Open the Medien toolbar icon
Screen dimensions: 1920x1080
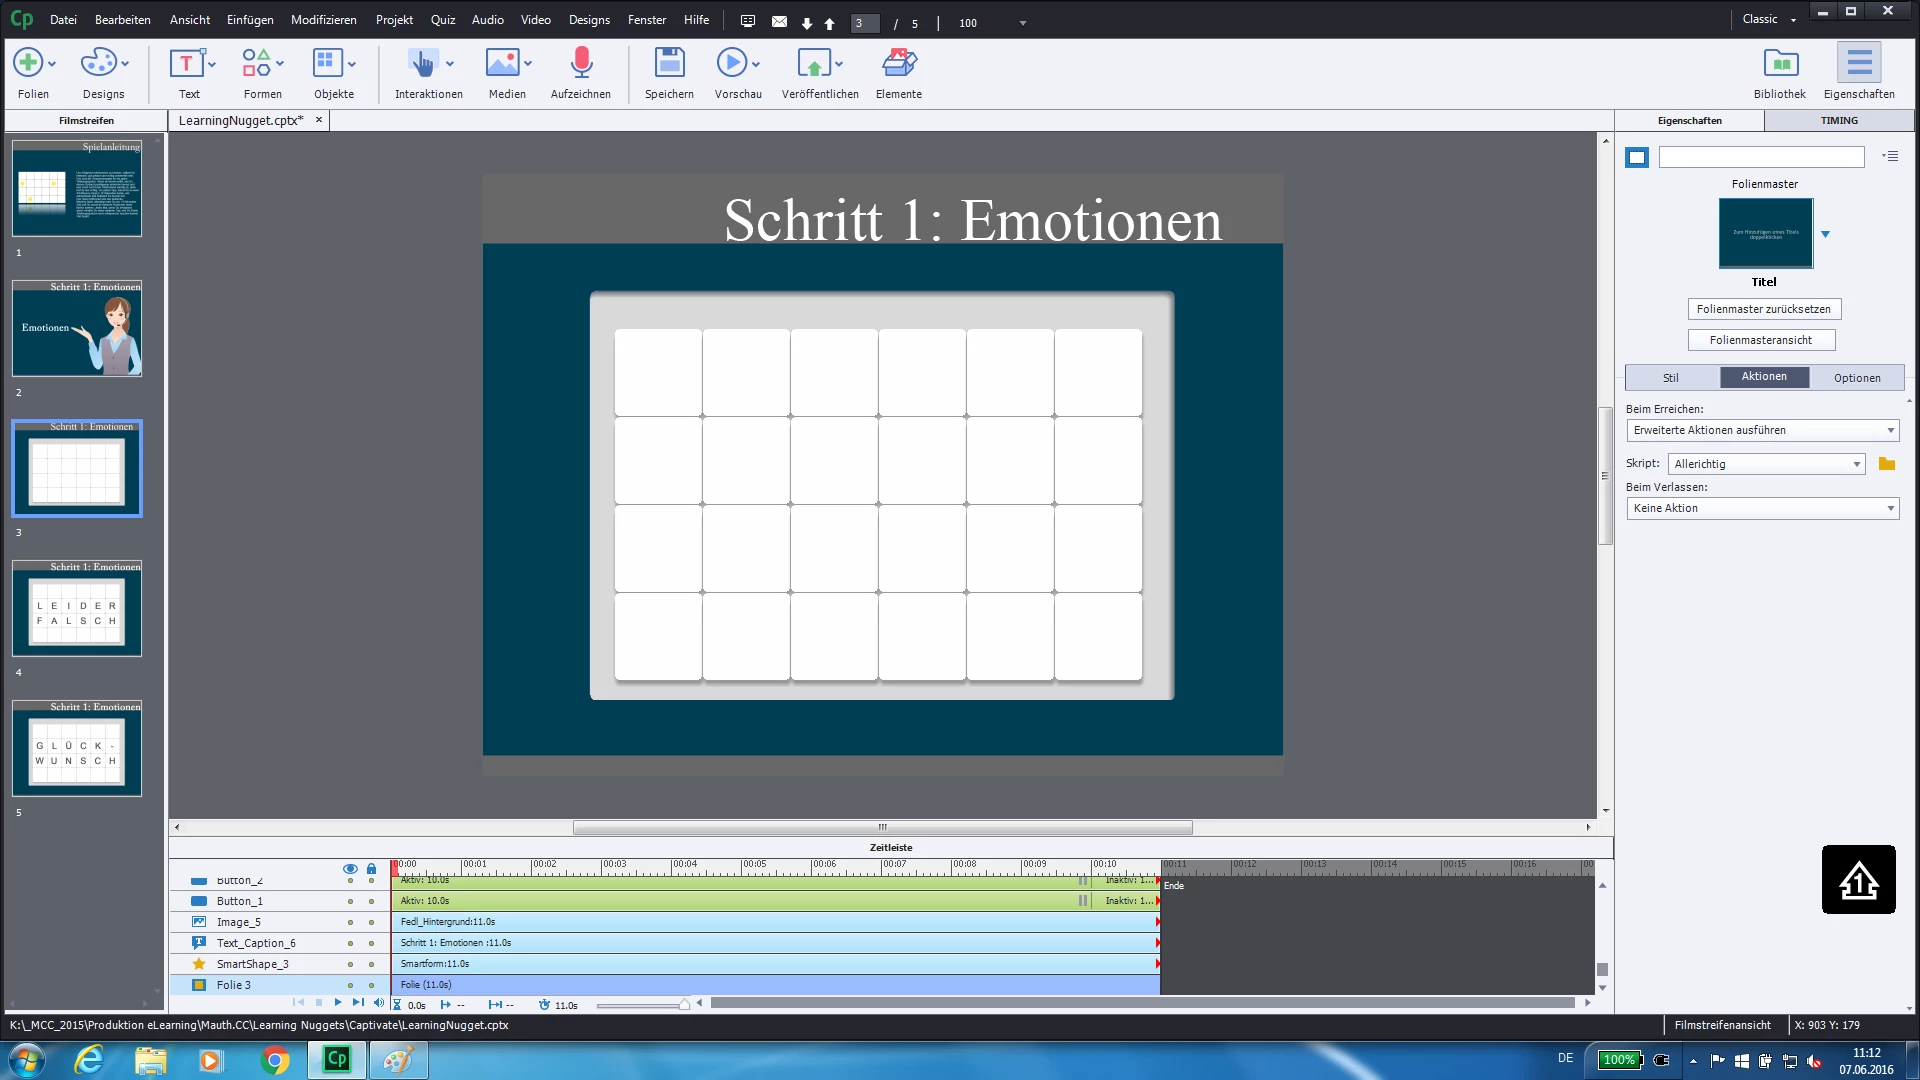pos(502,64)
